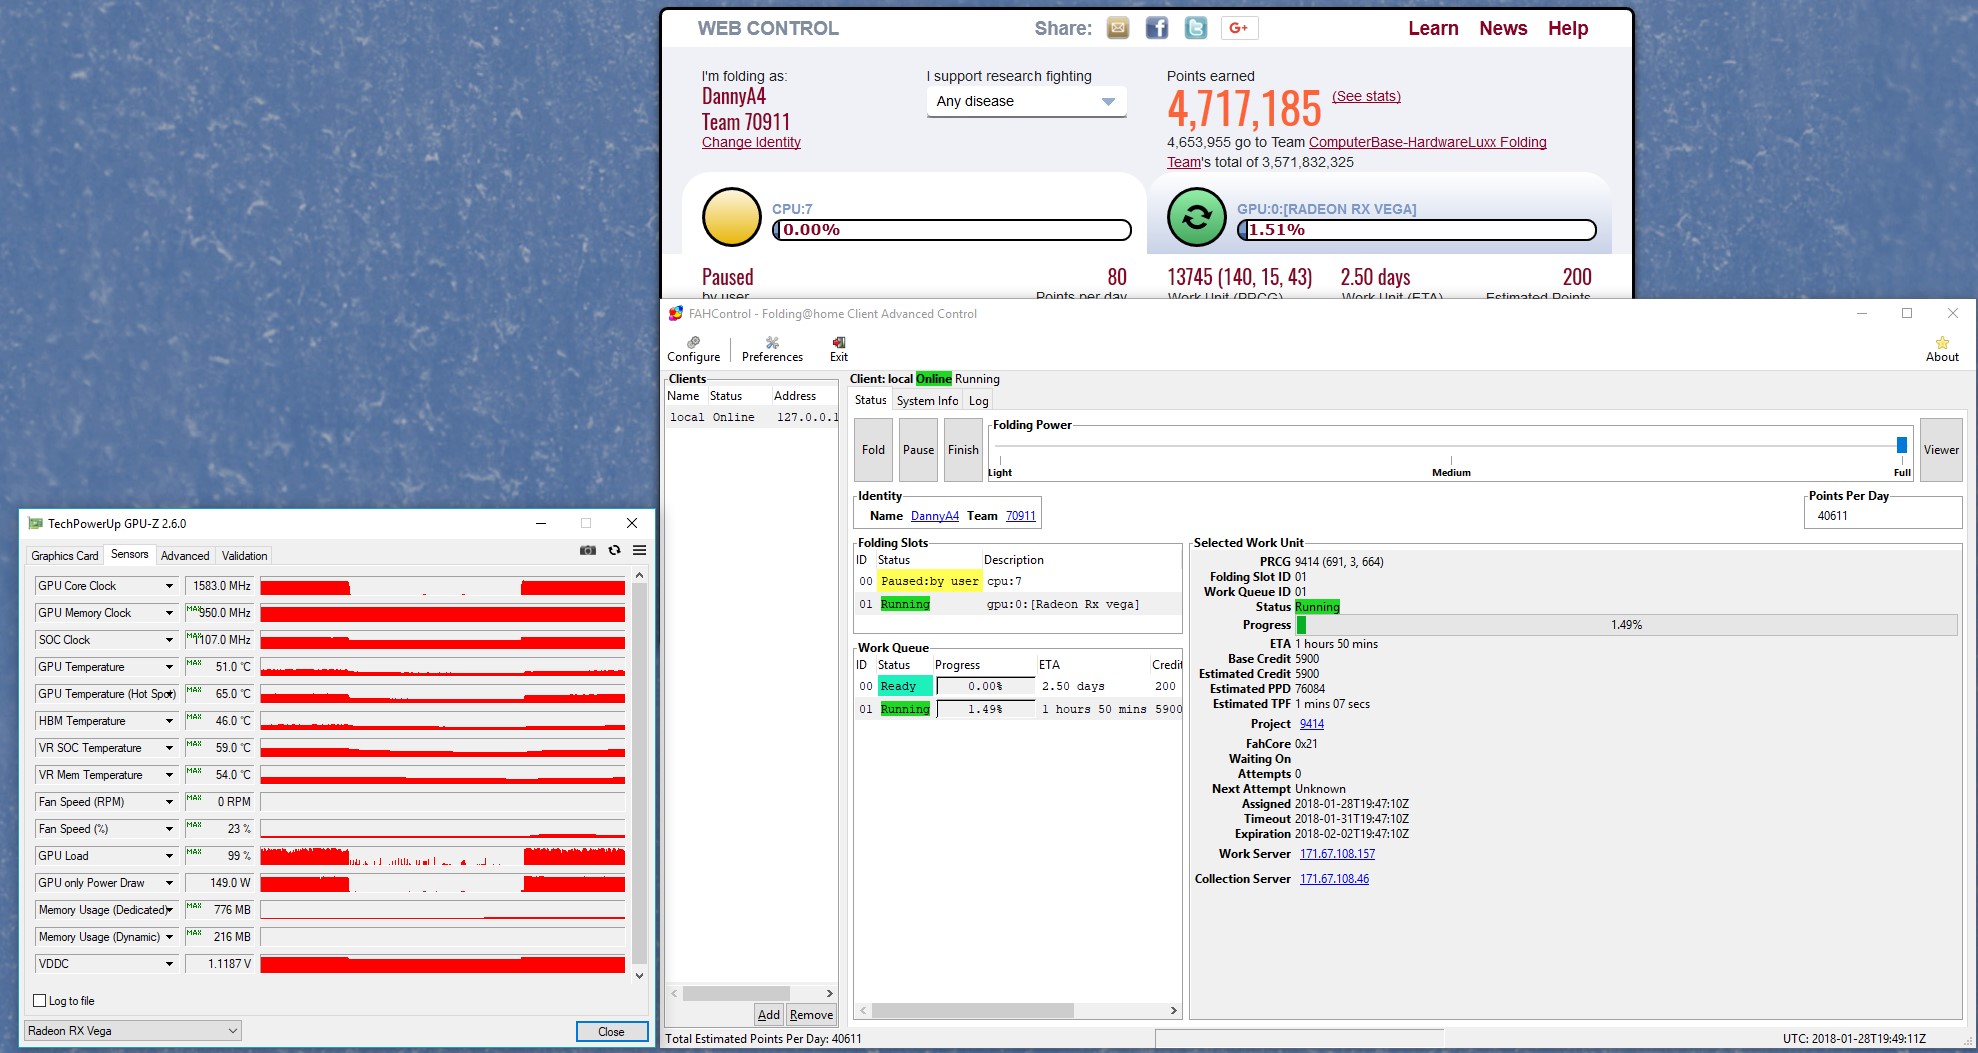Open the See stats link
The height and width of the screenshot is (1053, 1978).
click(1366, 96)
